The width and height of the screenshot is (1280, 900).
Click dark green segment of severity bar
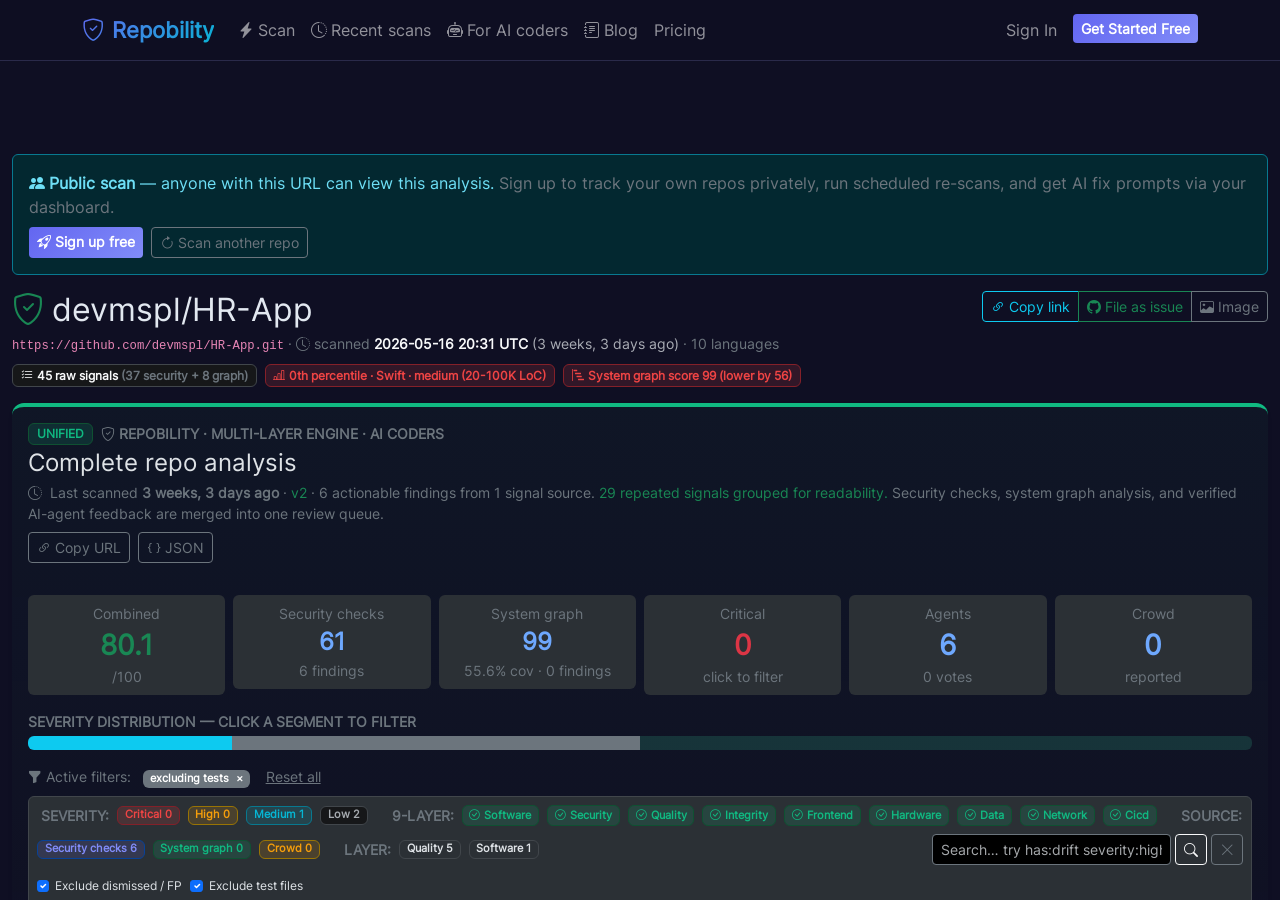tap(946, 743)
